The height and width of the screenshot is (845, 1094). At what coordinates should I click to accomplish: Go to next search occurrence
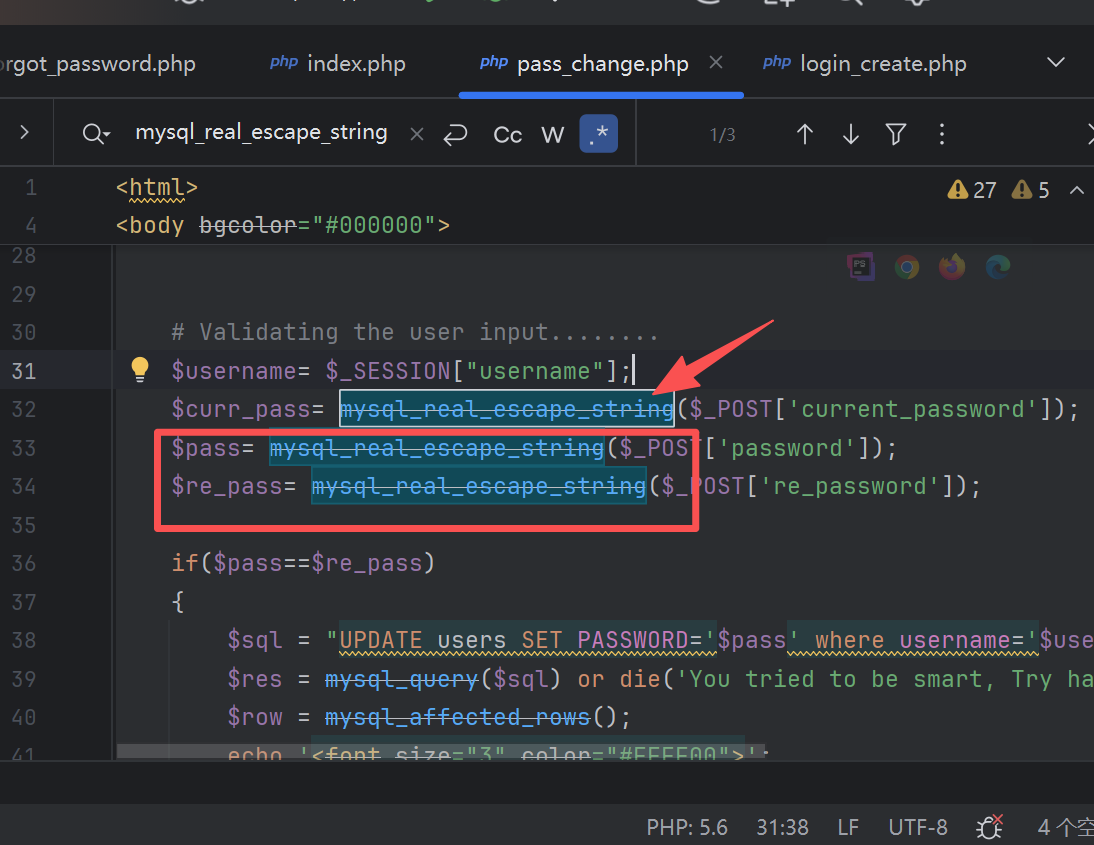coord(851,134)
